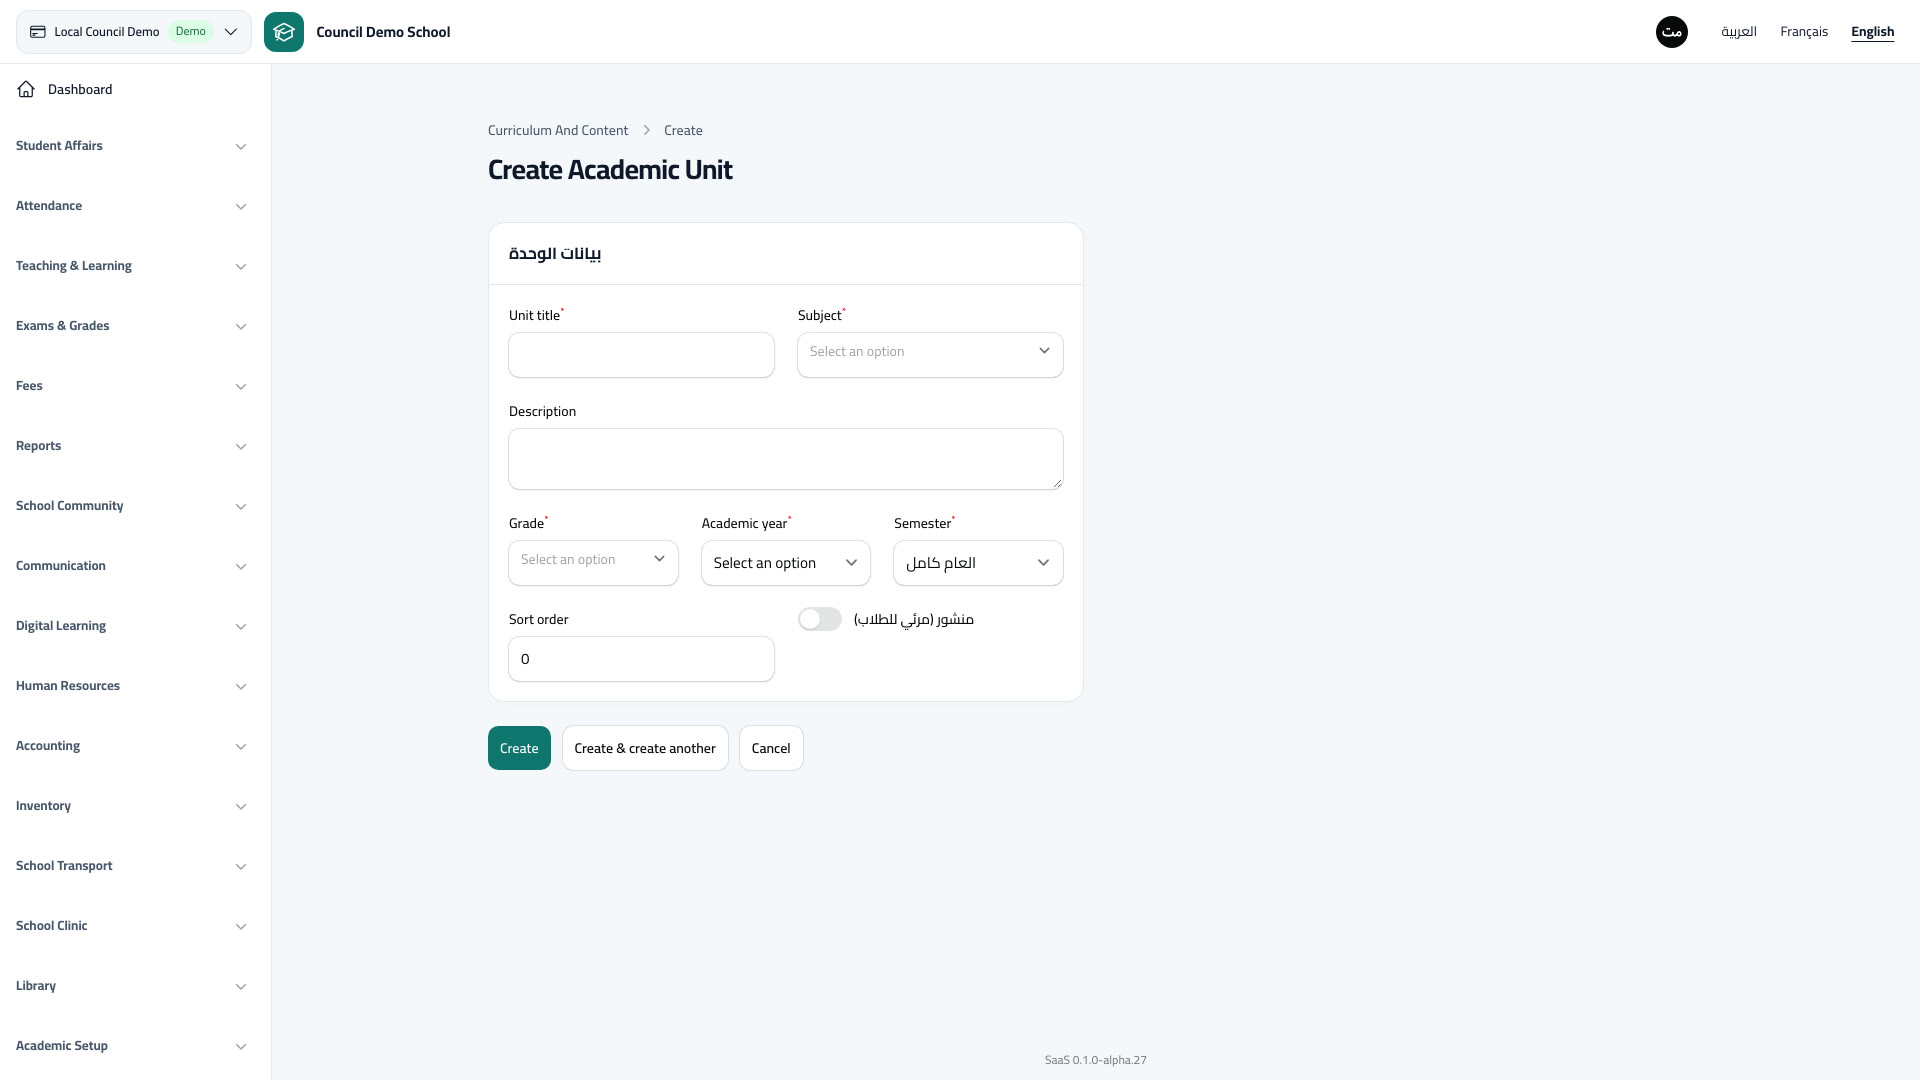Open Curriculum And Content breadcrumb
Viewport: 1920px width, 1080px height.
click(x=558, y=130)
